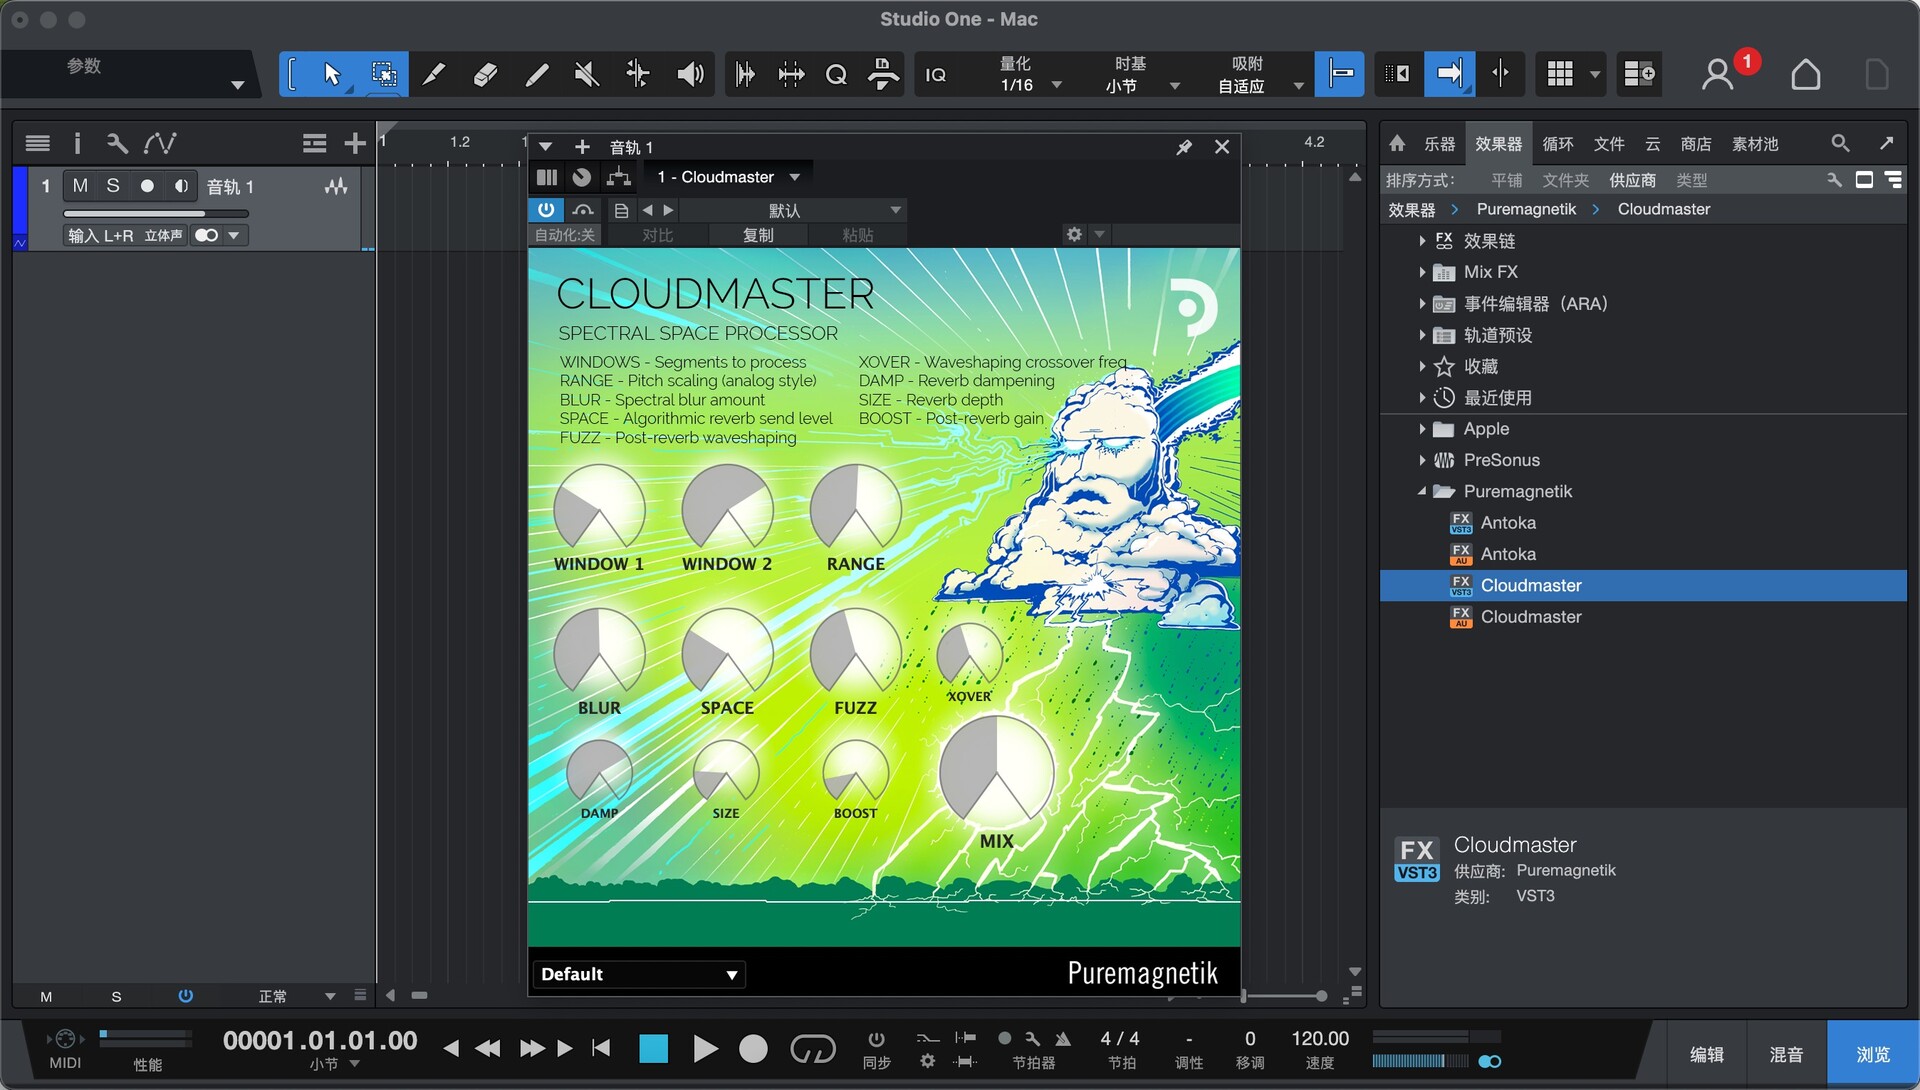Image resolution: width=1920 pixels, height=1090 pixels.
Task: Search the browser with magnifier icon
Action: tap(1840, 144)
